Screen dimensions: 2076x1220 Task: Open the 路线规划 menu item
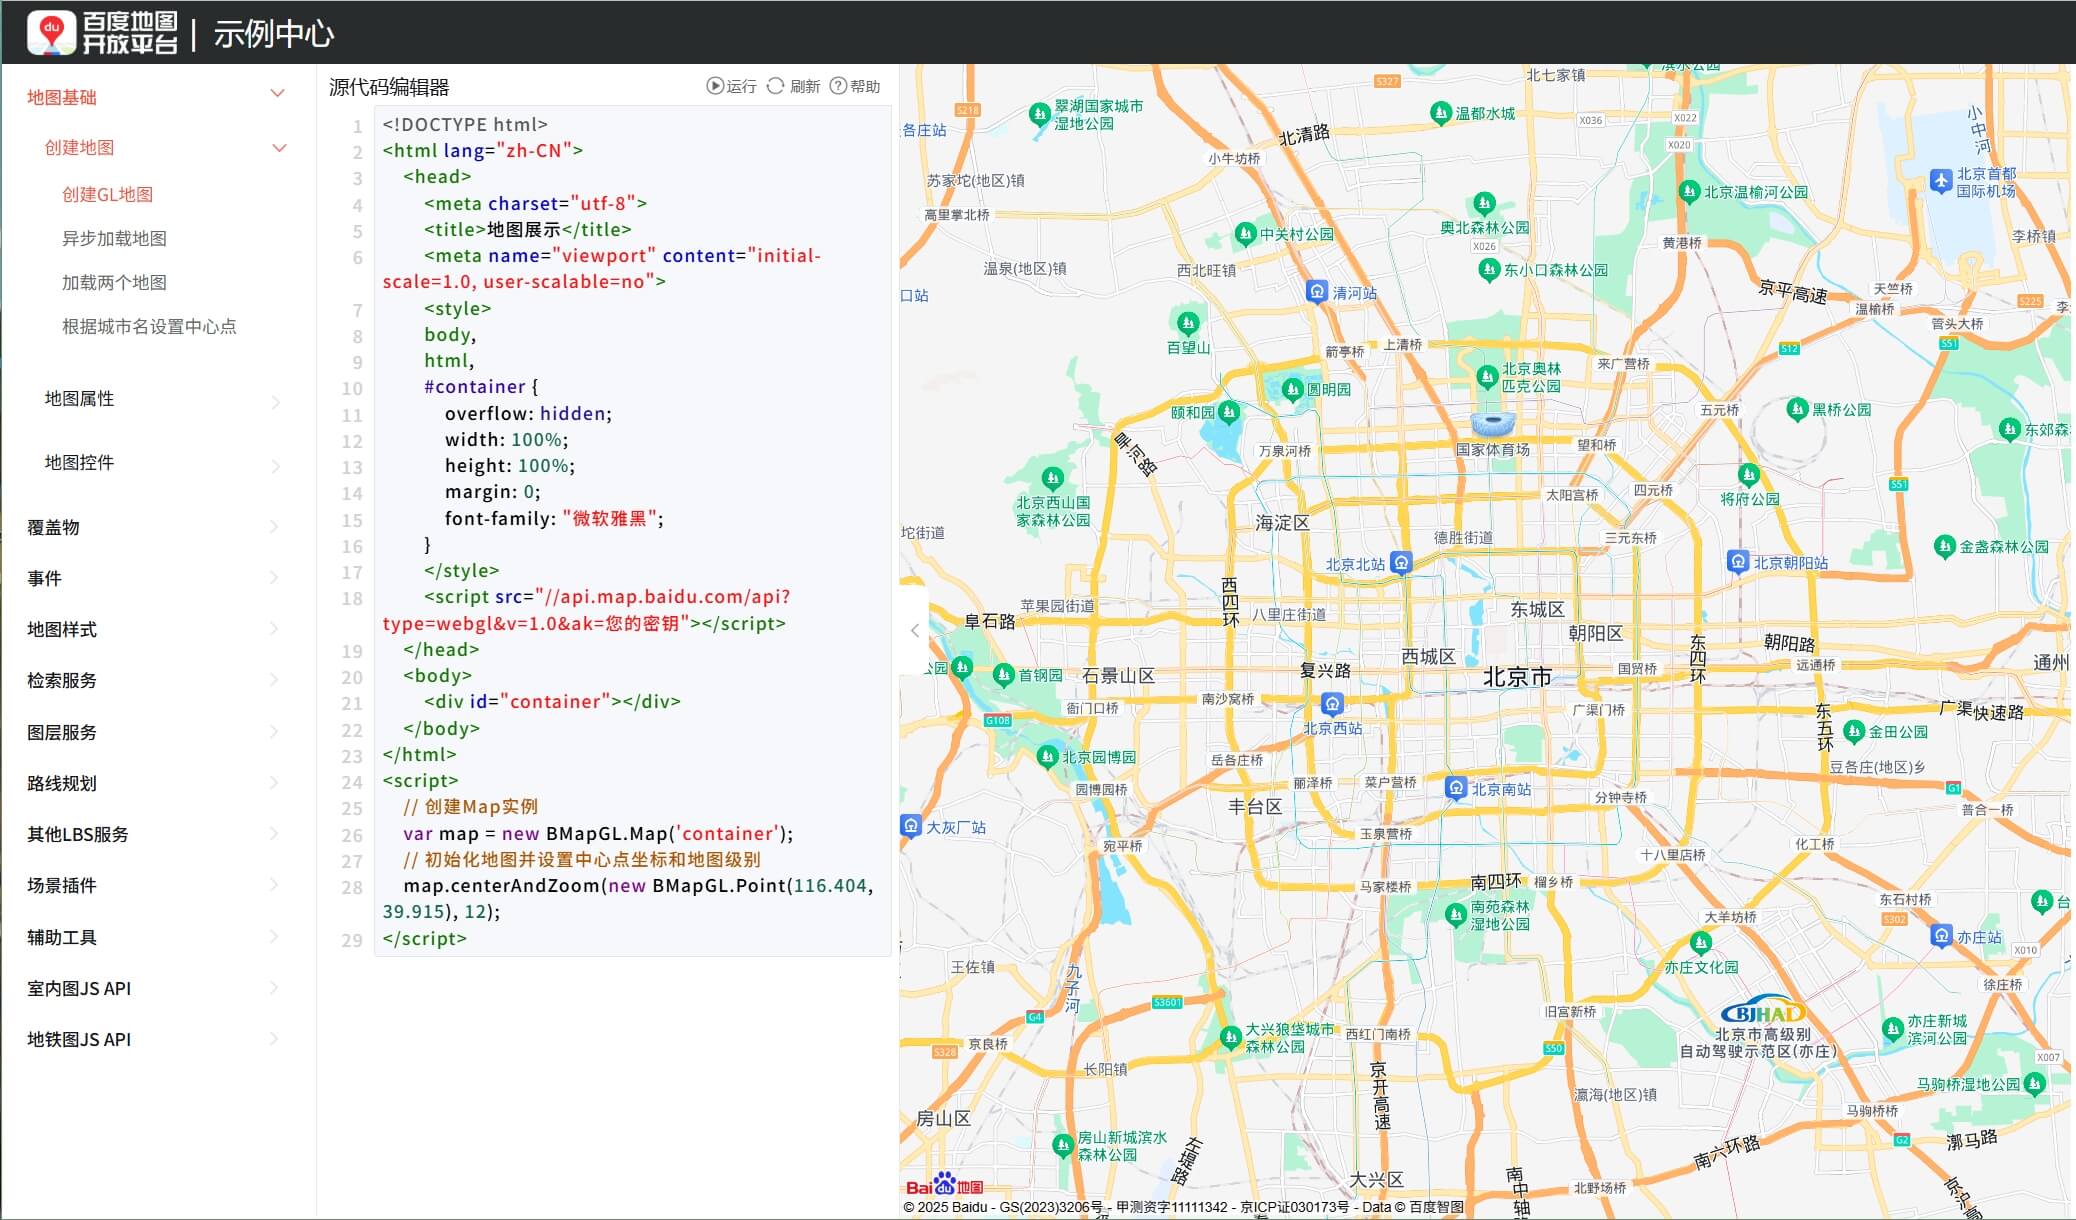62,784
